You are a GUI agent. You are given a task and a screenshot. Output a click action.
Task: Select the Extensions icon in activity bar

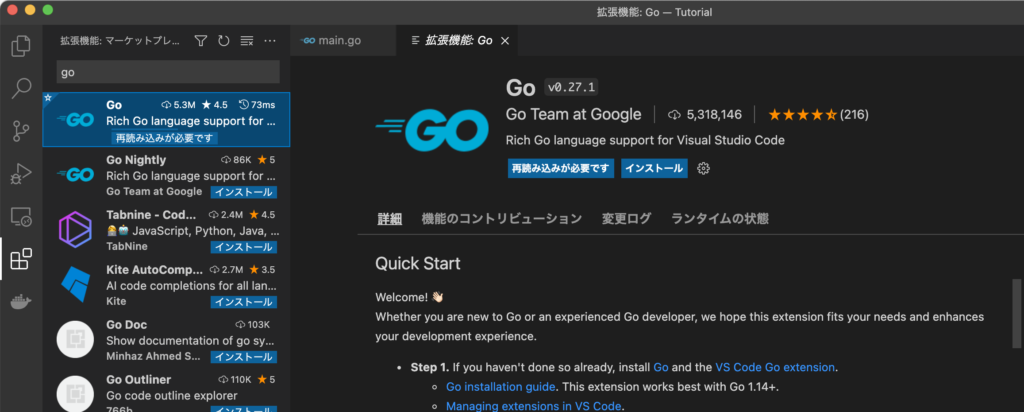(x=21, y=259)
